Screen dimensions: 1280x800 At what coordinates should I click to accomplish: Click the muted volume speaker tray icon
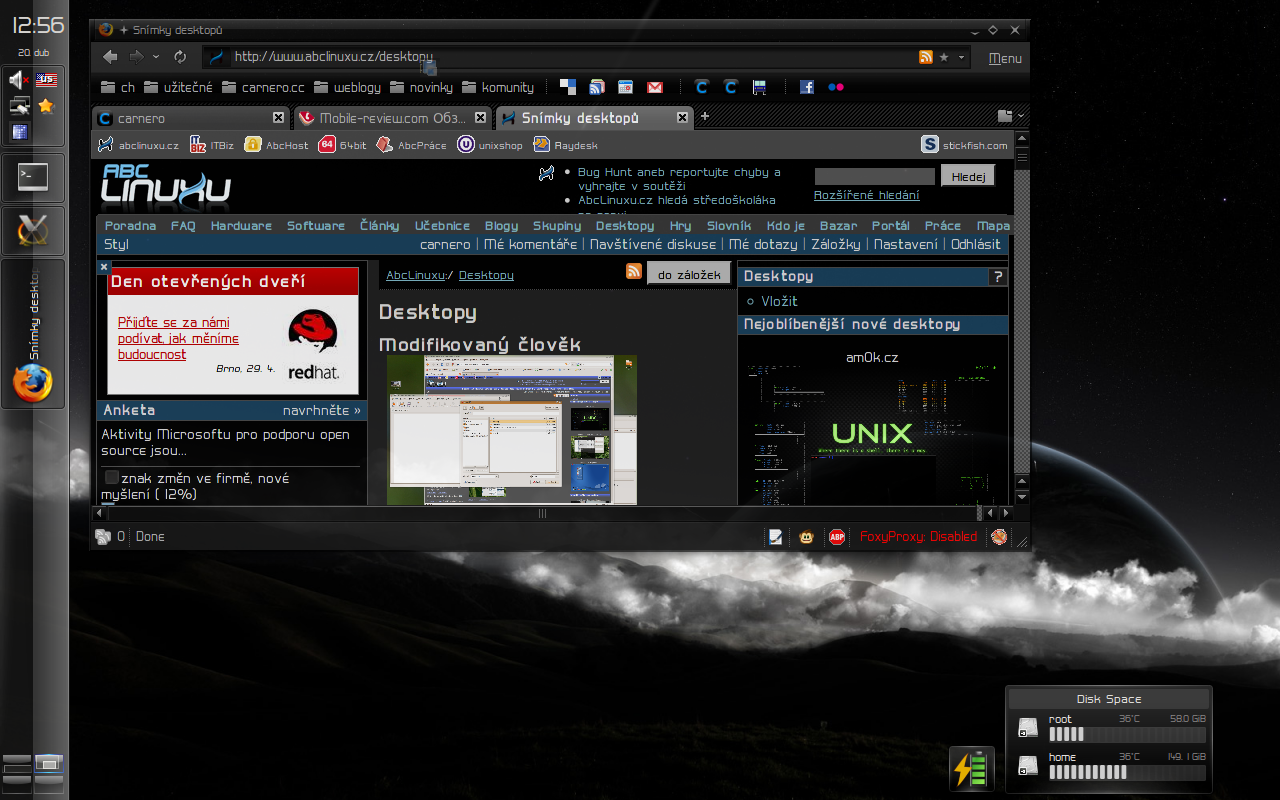[x=19, y=80]
